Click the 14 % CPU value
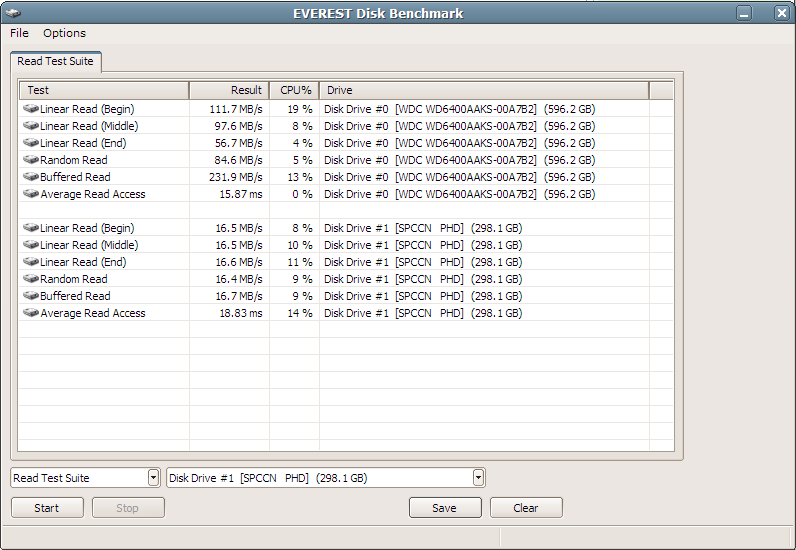The width and height of the screenshot is (796, 550). tap(300, 313)
